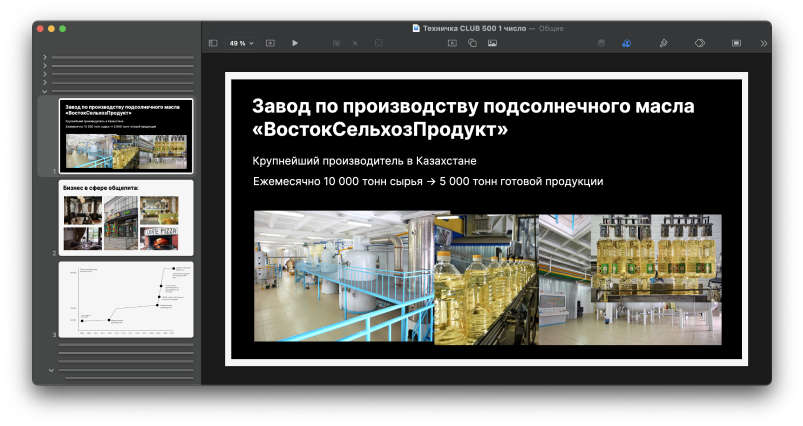Click the slide title 'Завод по производству подсолнечного масла'
Image resolution: width=803 pixels, height=426 pixels.
coord(473,106)
